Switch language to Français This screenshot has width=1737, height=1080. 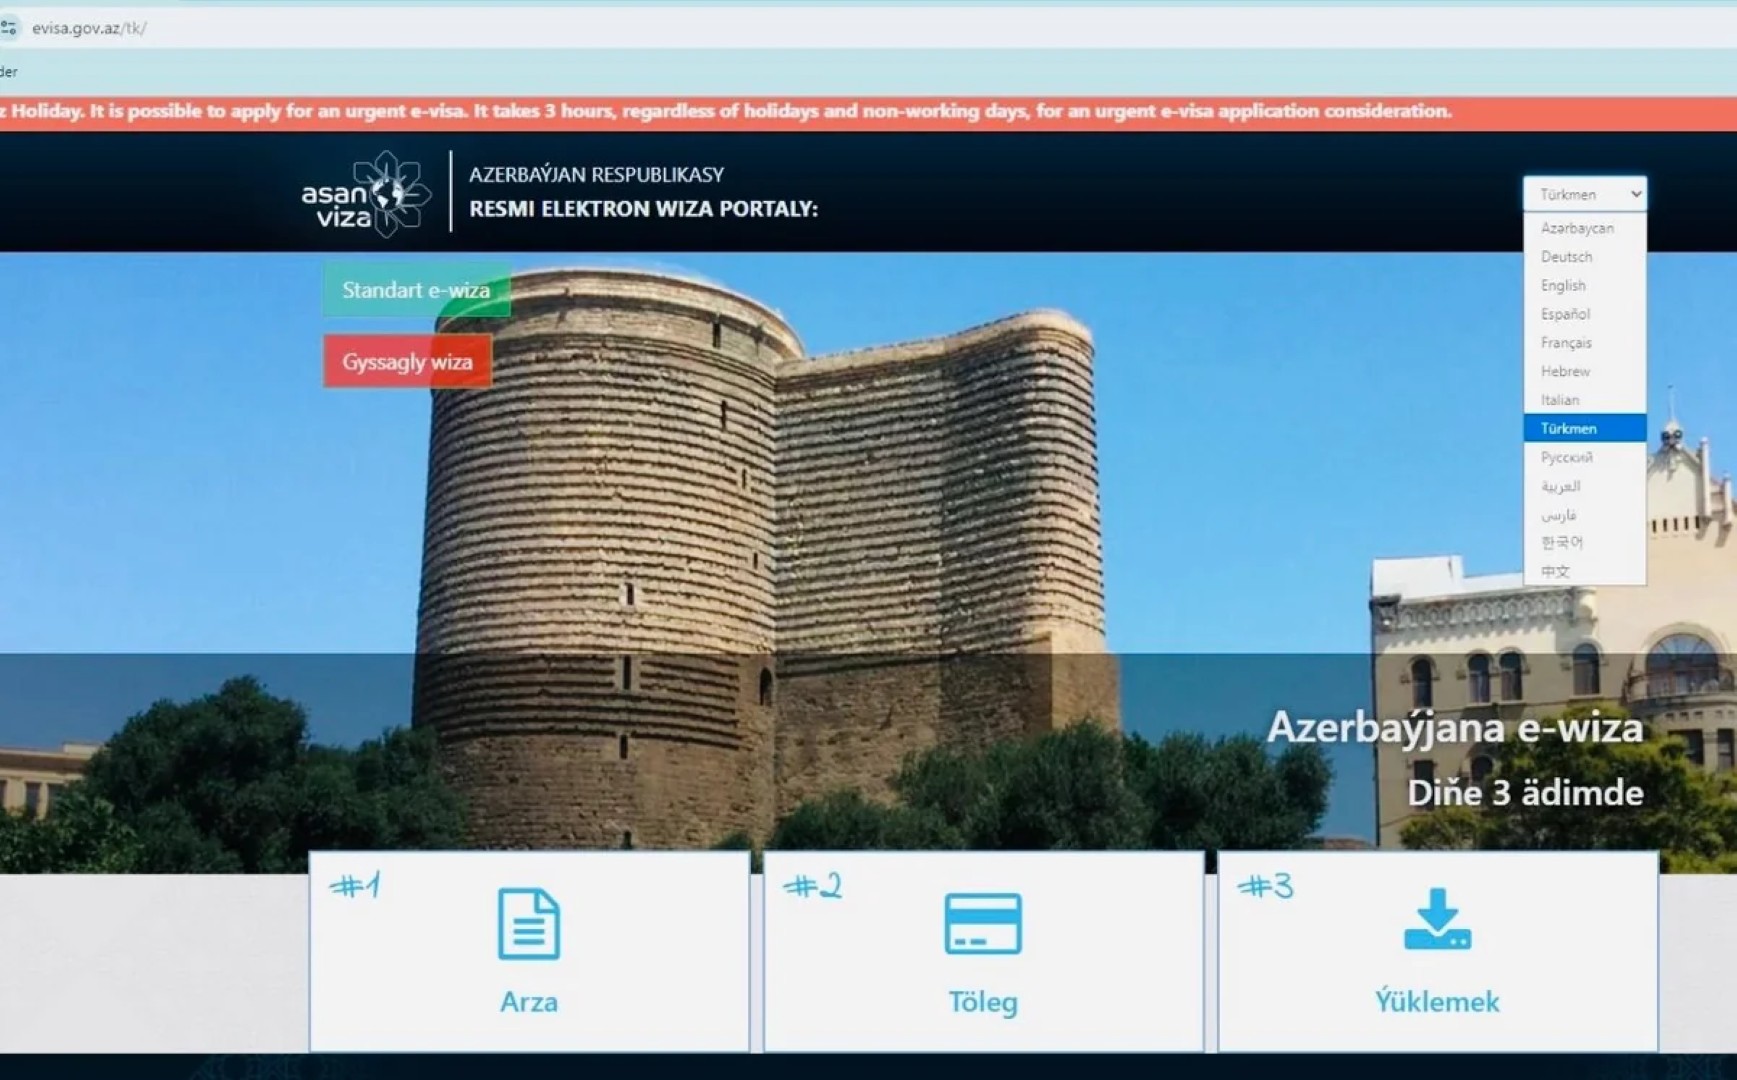[1566, 343]
